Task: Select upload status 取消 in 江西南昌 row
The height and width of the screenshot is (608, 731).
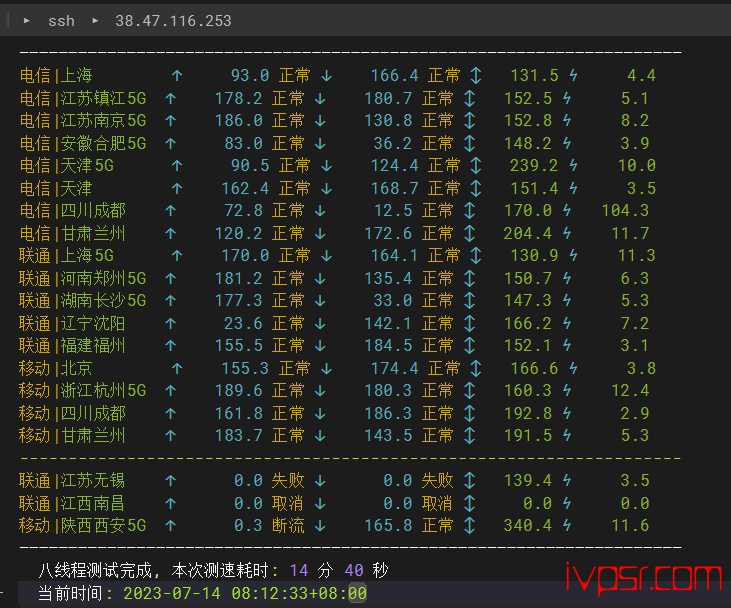Action: pyautogui.click(x=288, y=503)
